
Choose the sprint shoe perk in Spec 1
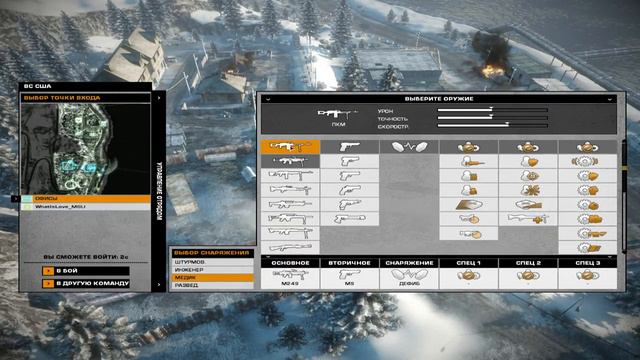click(x=469, y=204)
